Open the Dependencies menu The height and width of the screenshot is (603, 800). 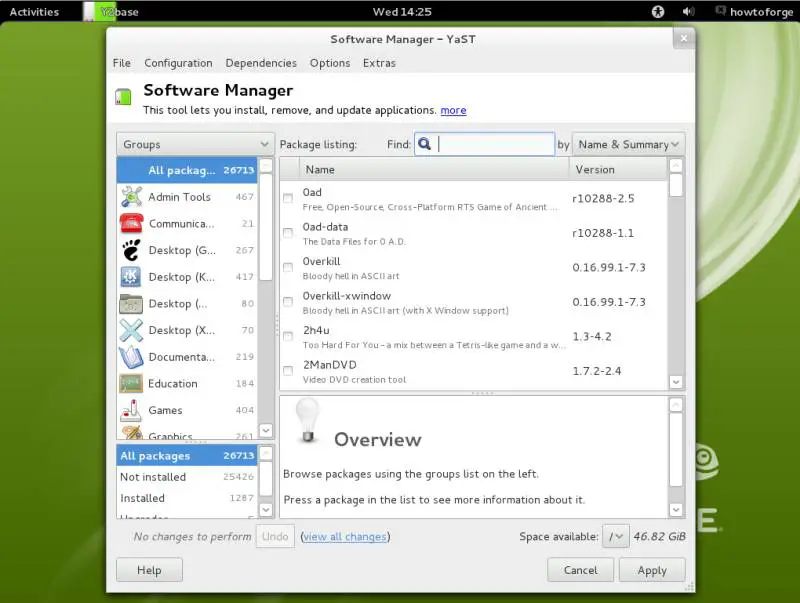point(261,63)
